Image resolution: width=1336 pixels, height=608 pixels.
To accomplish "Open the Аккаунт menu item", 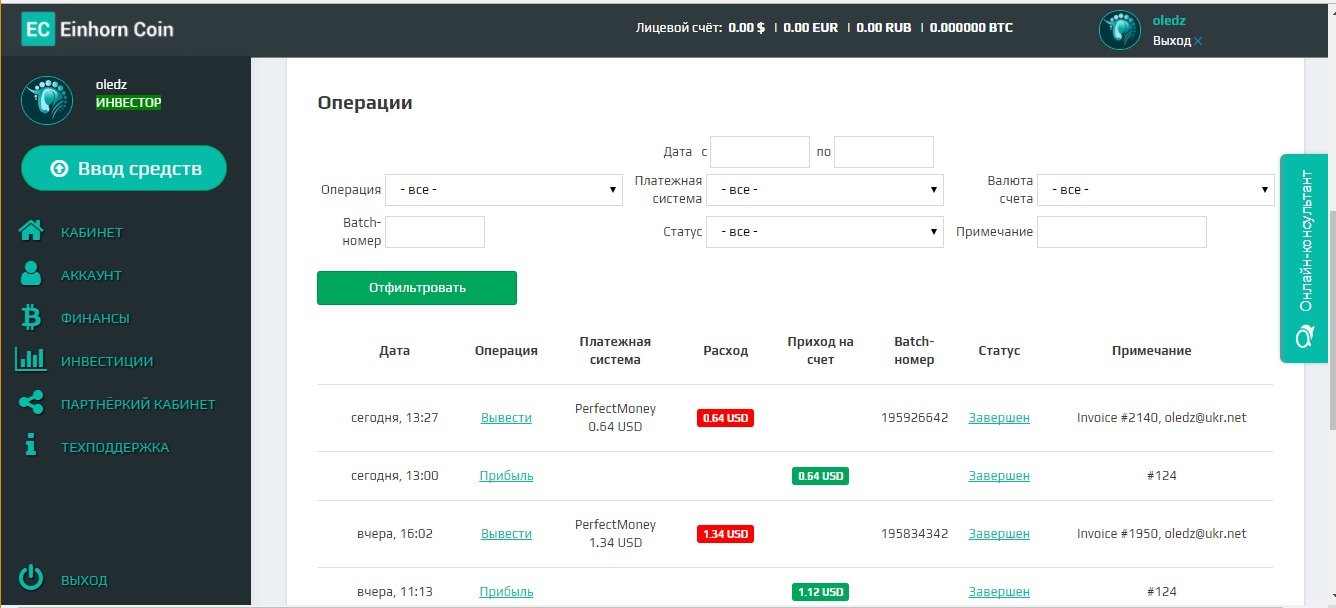I will click(x=91, y=275).
